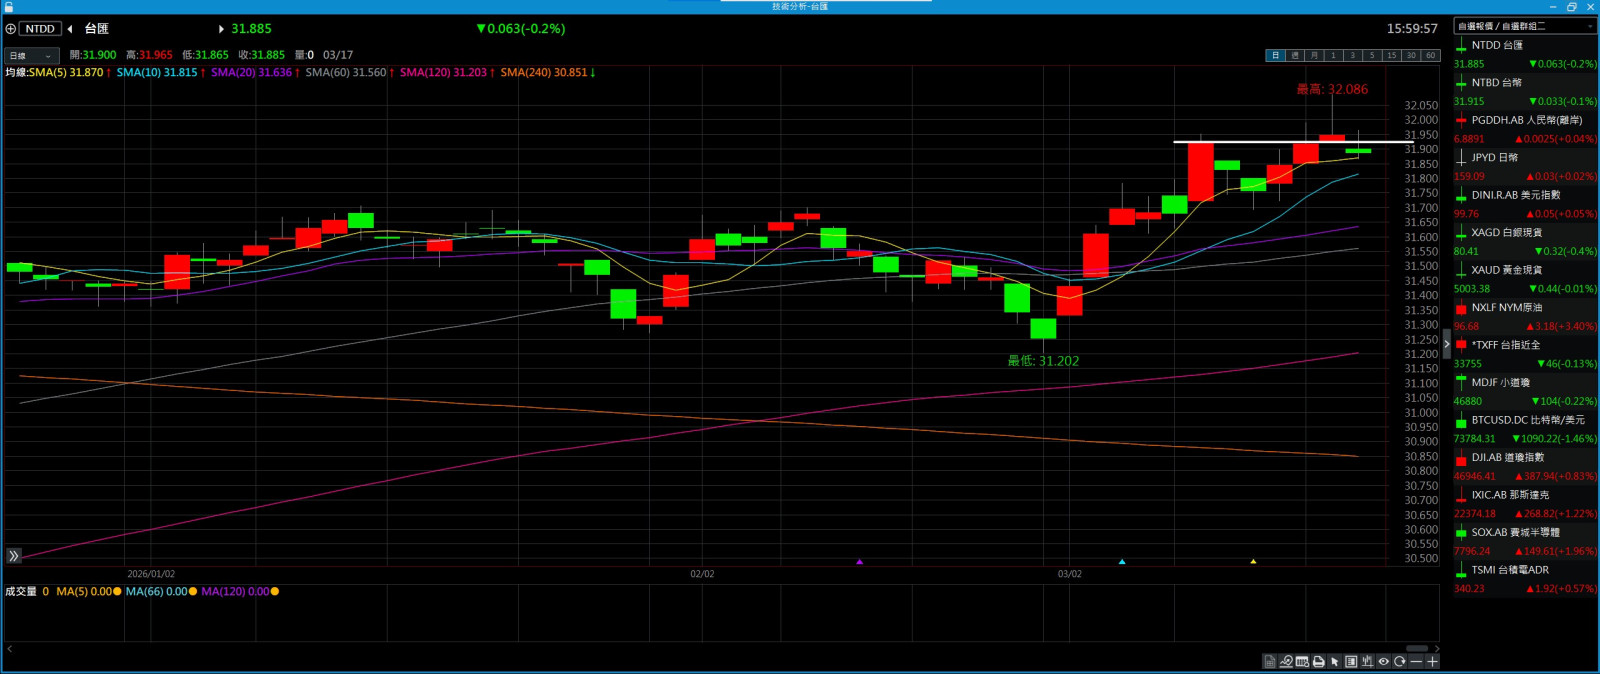The width and height of the screenshot is (1600, 674).
Task: Click the NTDD symbol input box
Action: (41, 29)
